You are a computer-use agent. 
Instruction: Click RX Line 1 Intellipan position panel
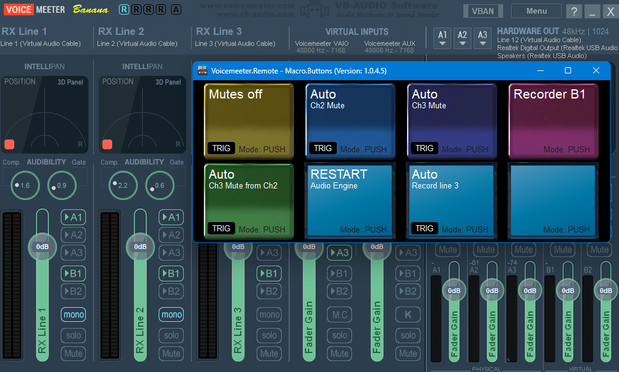[x=44, y=115]
